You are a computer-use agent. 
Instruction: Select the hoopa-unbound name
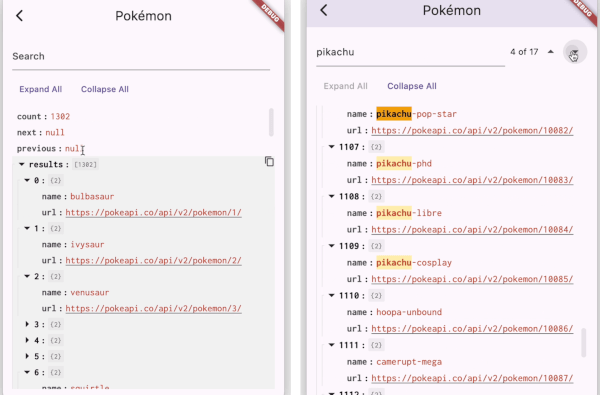tap(409, 312)
